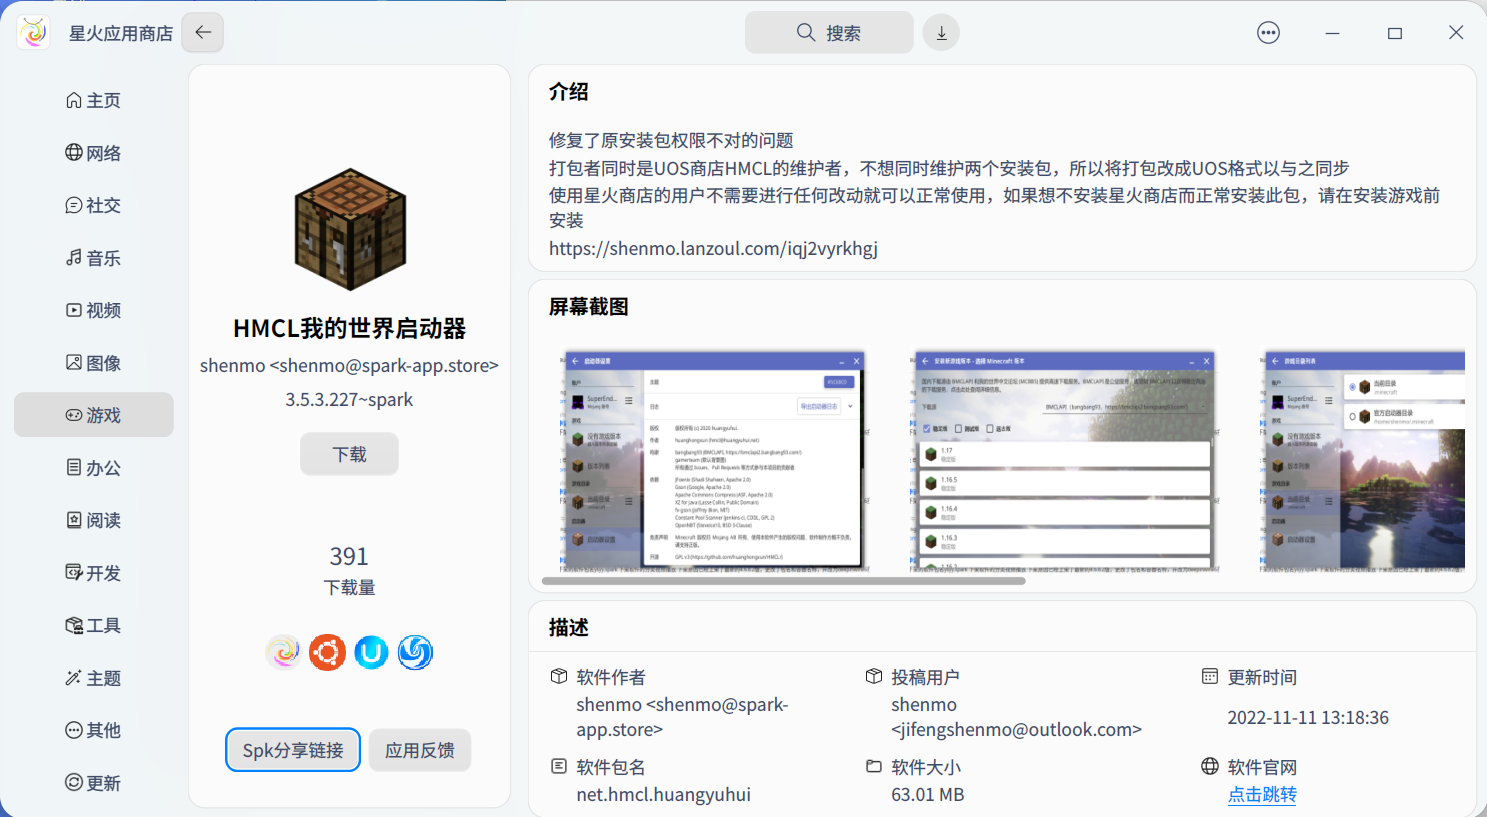
Task: Click the HMCL crafting table app icon
Action: click(x=350, y=230)
